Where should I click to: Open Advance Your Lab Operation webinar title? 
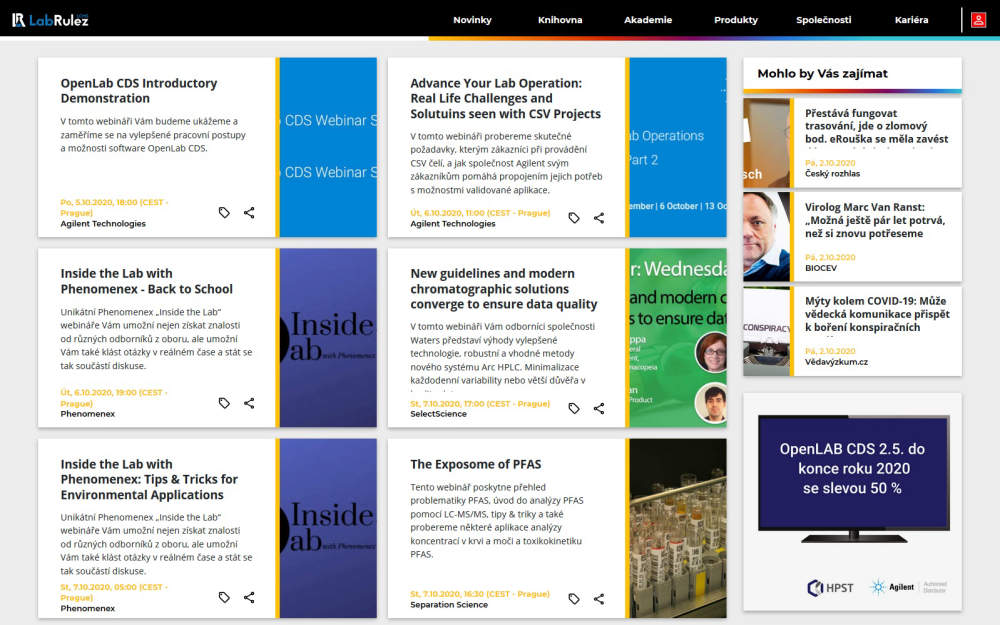[x=505, y=98]
